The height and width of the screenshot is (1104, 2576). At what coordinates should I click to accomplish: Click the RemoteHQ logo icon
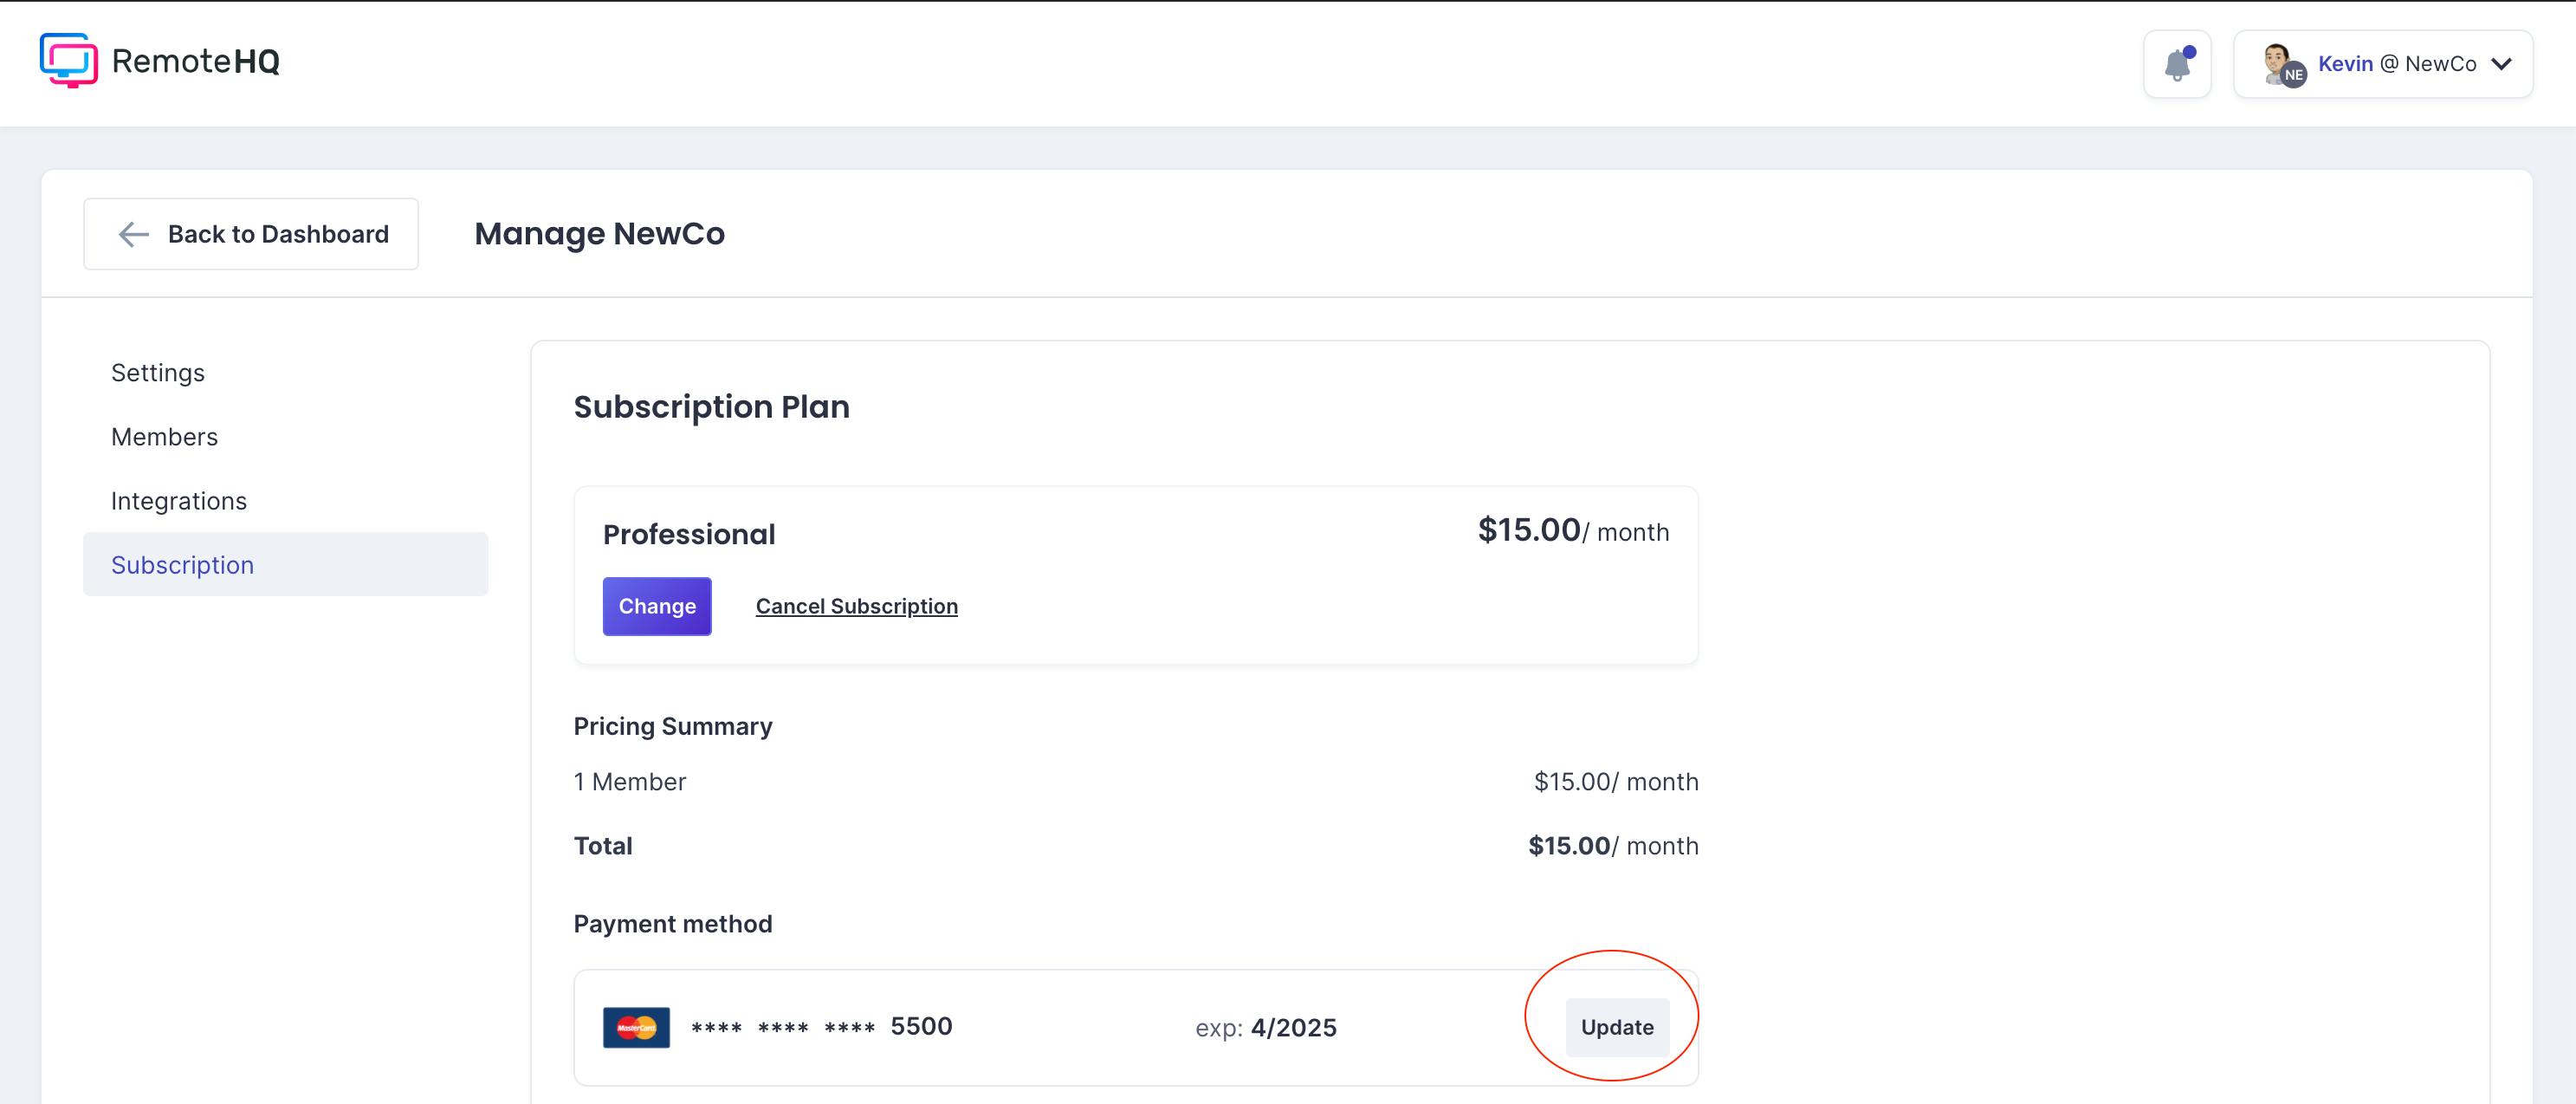point(69,60)
